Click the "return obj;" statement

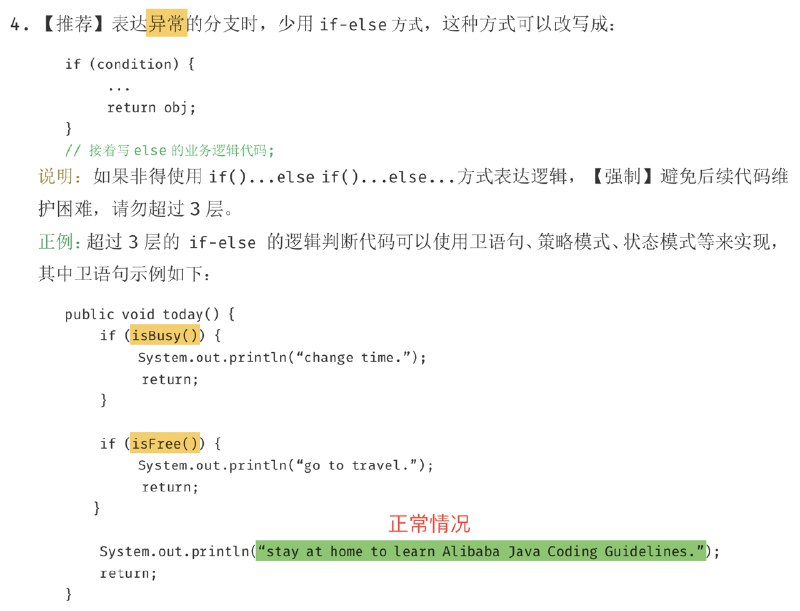tap(151, 107)
